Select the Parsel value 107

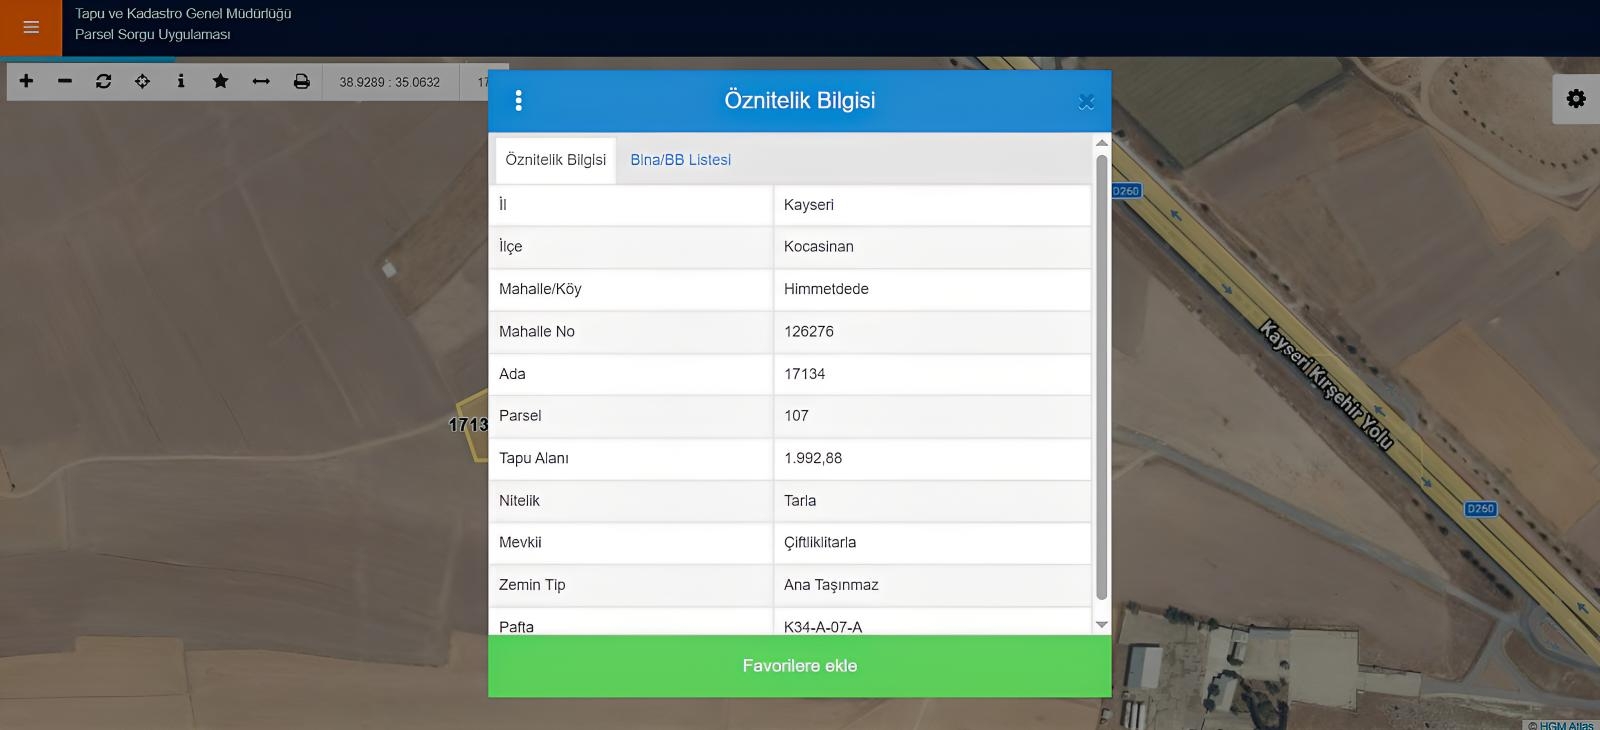point(932,416)
